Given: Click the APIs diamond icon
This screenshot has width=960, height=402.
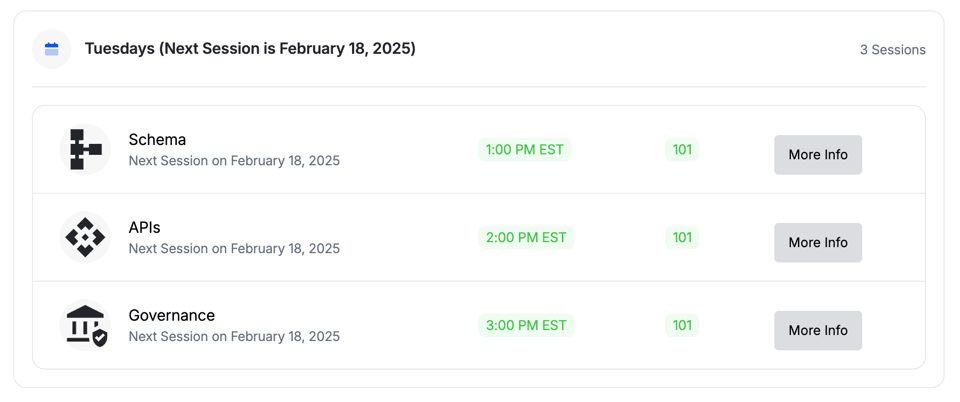Looking at the screenshot, I should click(x=85, y=238).
